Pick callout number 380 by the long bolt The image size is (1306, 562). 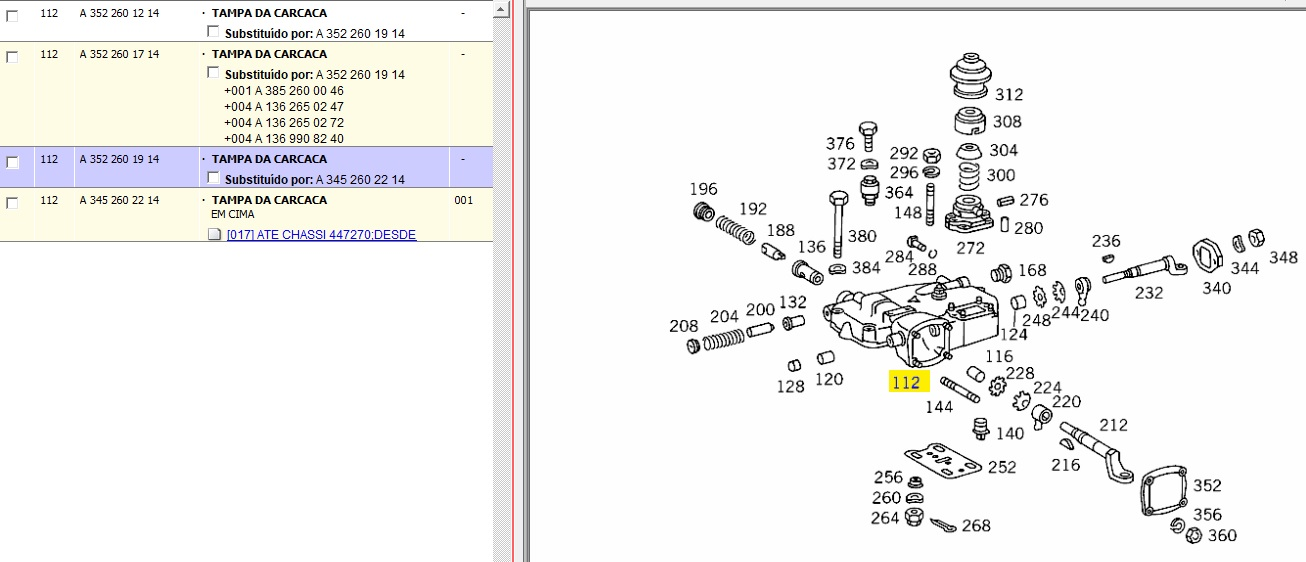pyautogui.click(x=861, y=237)
